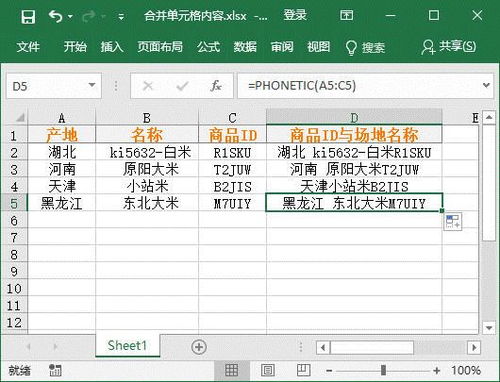
Task: Switch to Normal view icon
Action: click(x=231, y=370)
